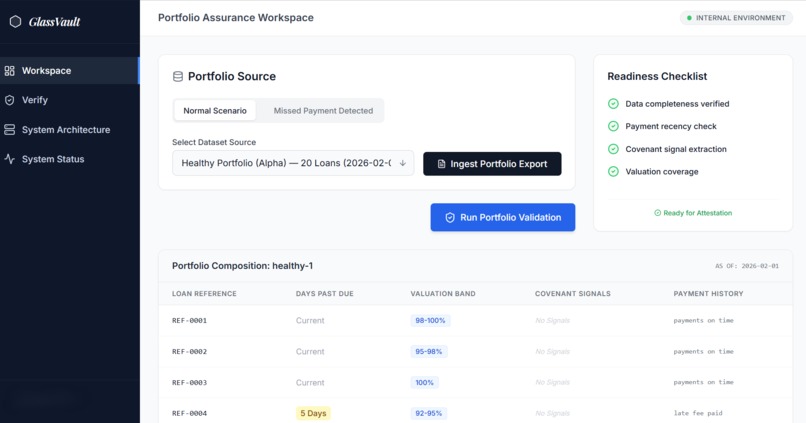Image resolution: width=806 pixels, height=423 pixels.
Task: Click the INTERNAL ENVIRONMENT badge
Action: pos(736,18)
